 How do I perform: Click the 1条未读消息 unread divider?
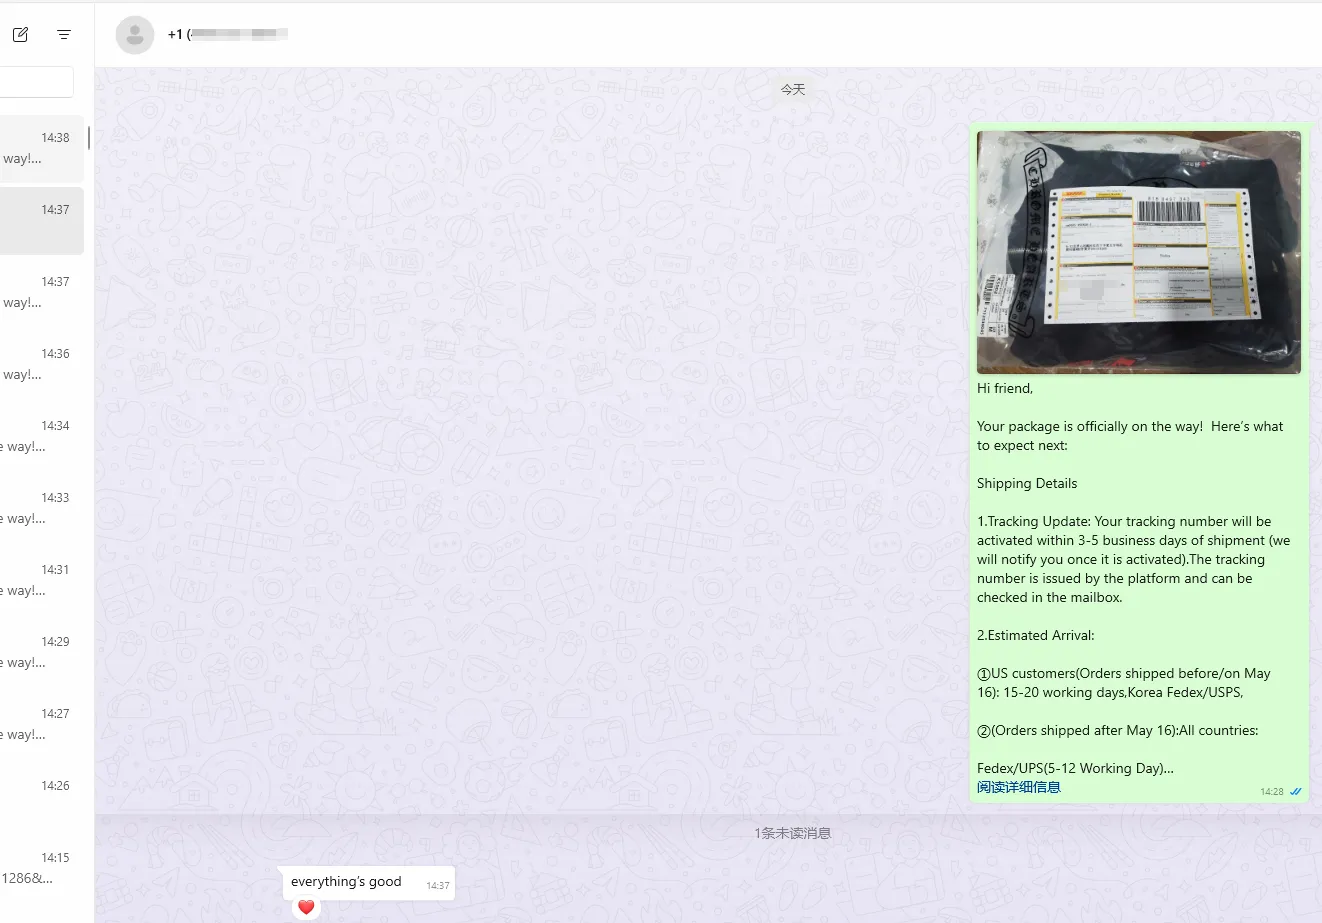point(793,833)
